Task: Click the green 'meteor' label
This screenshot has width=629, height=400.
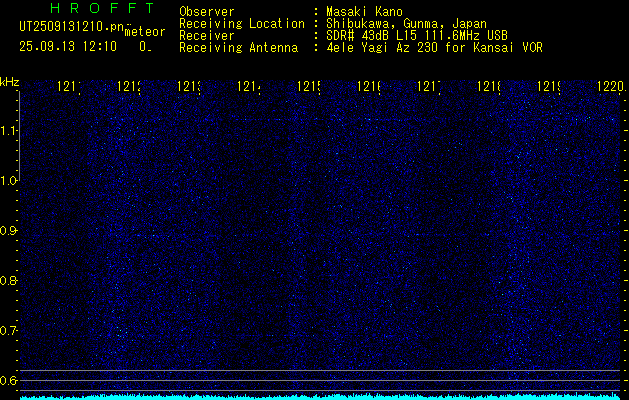Action: click(145, 32)
